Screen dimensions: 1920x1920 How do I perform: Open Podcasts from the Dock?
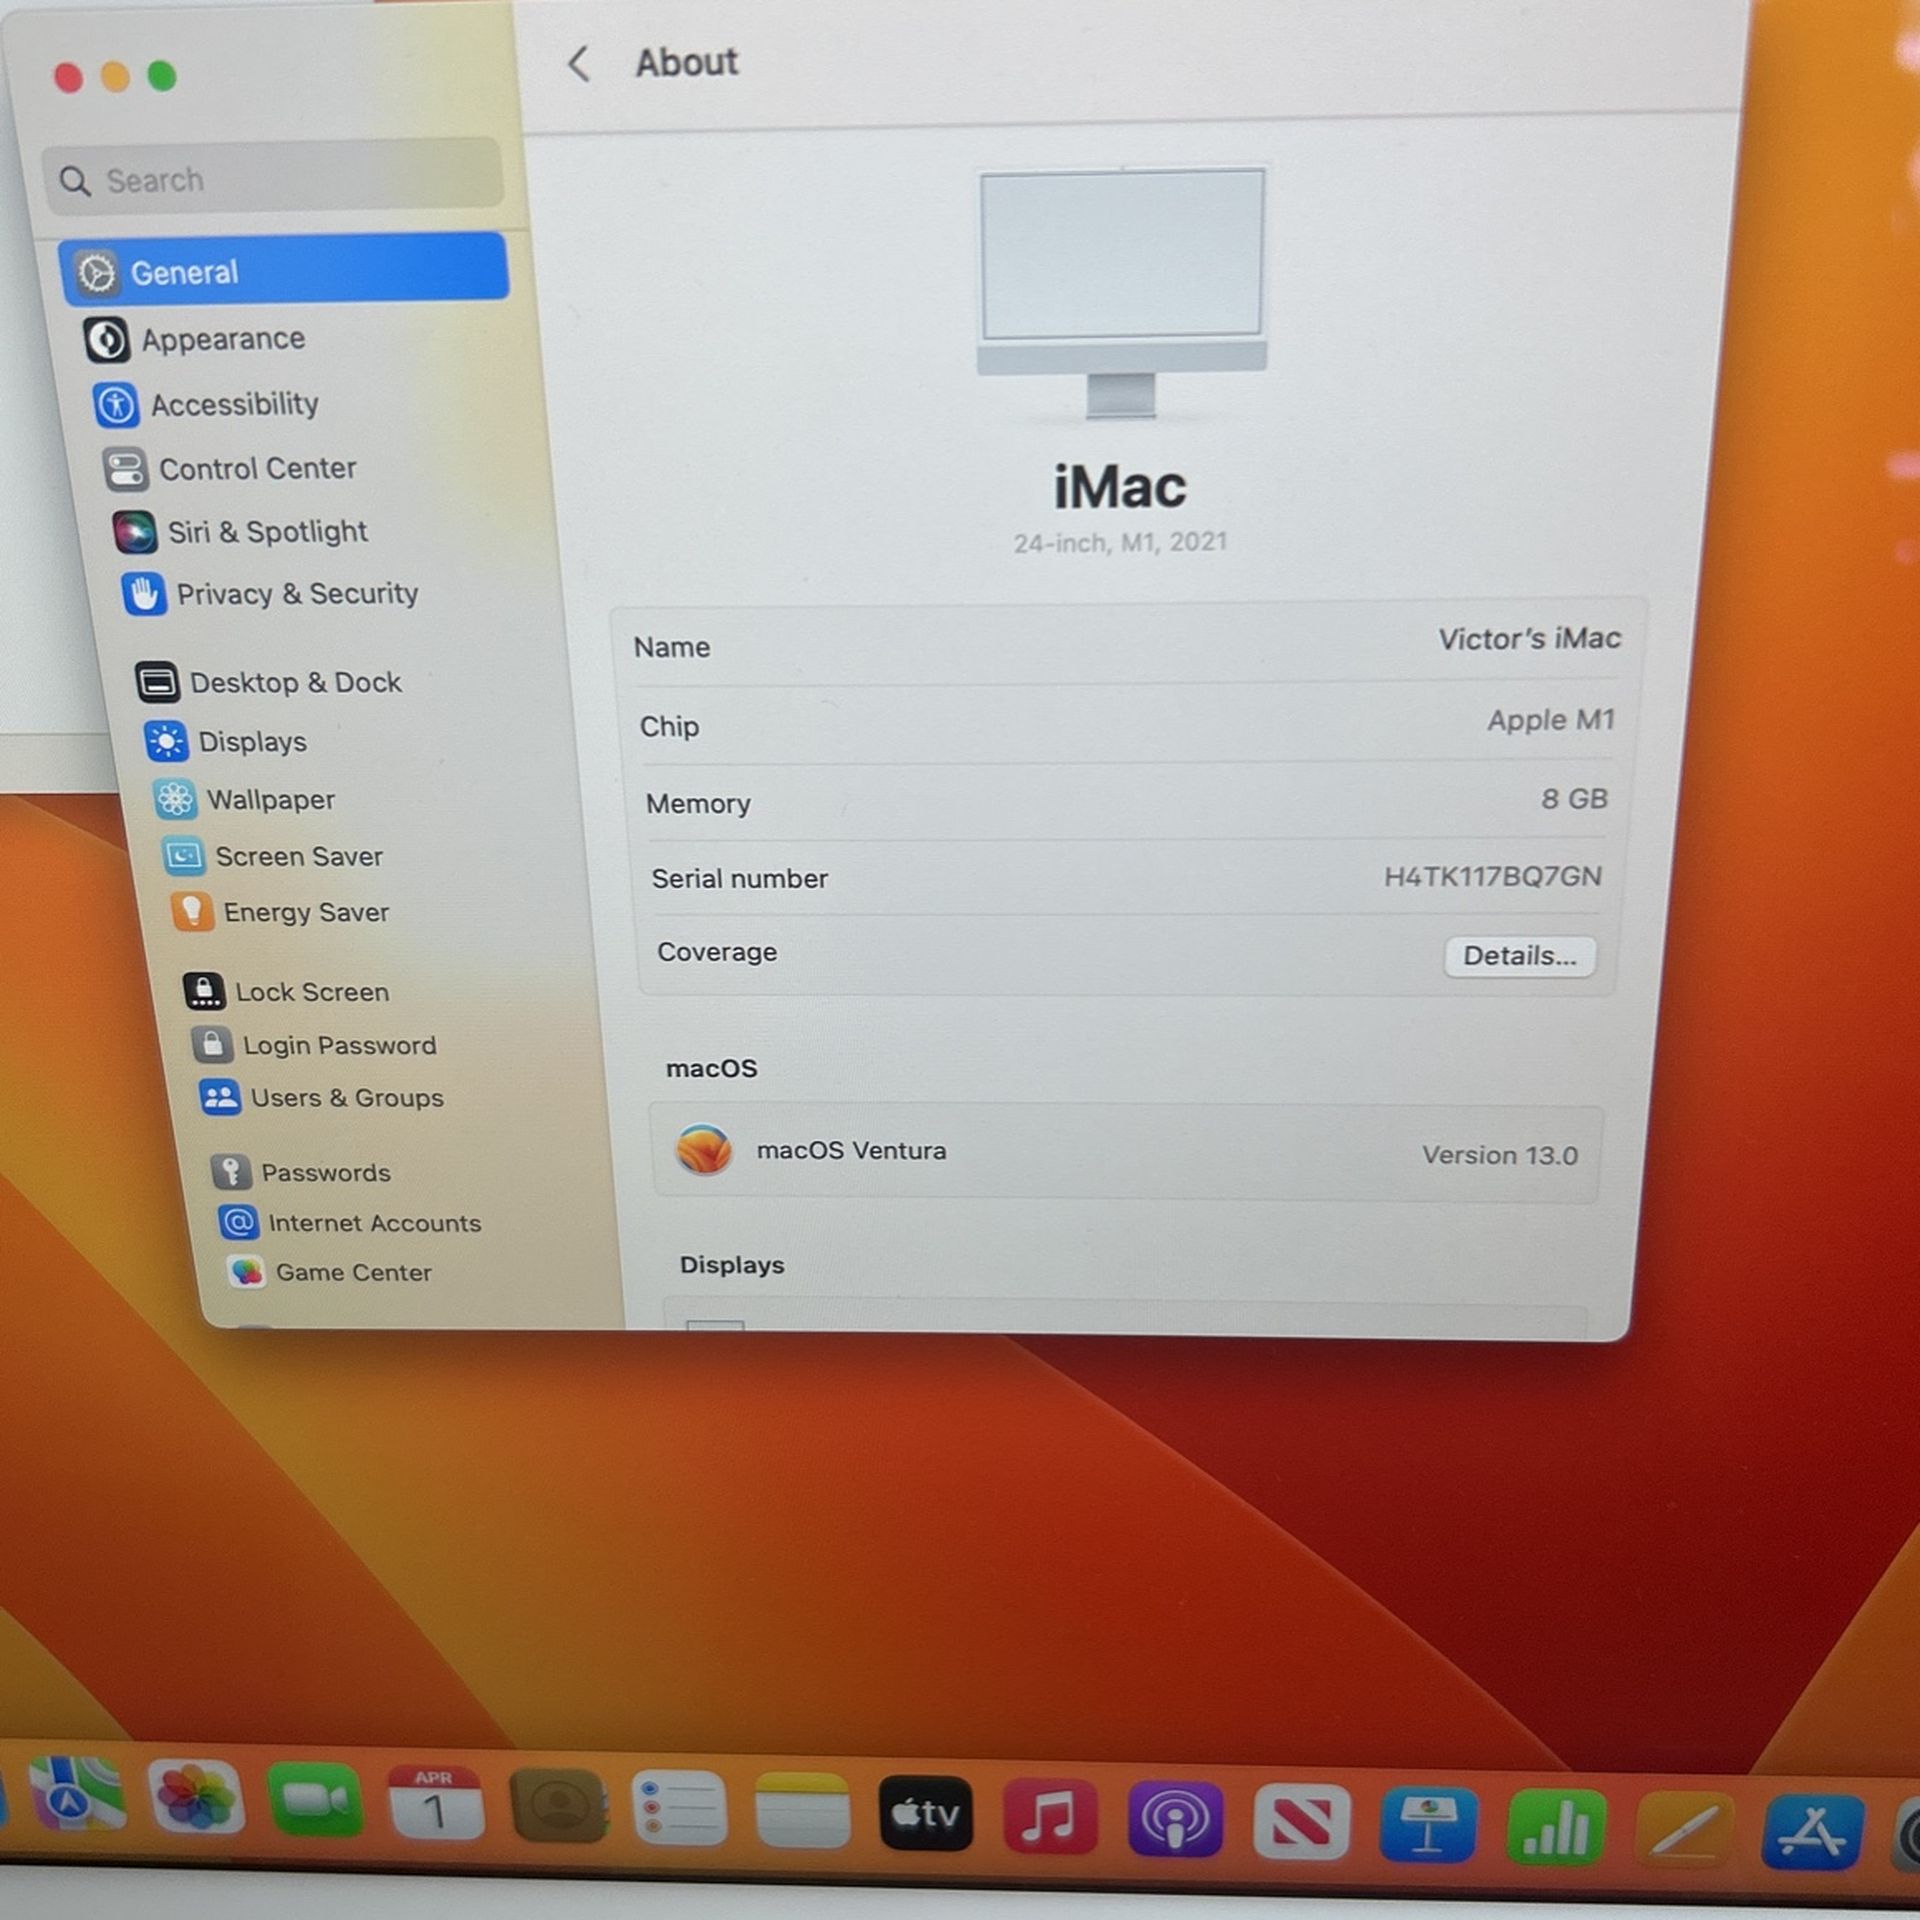[1175, 1820]
